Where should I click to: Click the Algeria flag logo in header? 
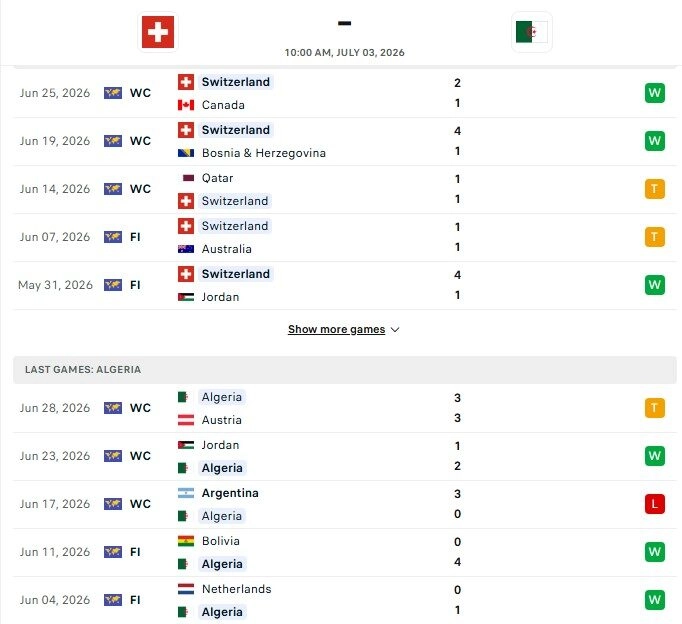point(532,32)
